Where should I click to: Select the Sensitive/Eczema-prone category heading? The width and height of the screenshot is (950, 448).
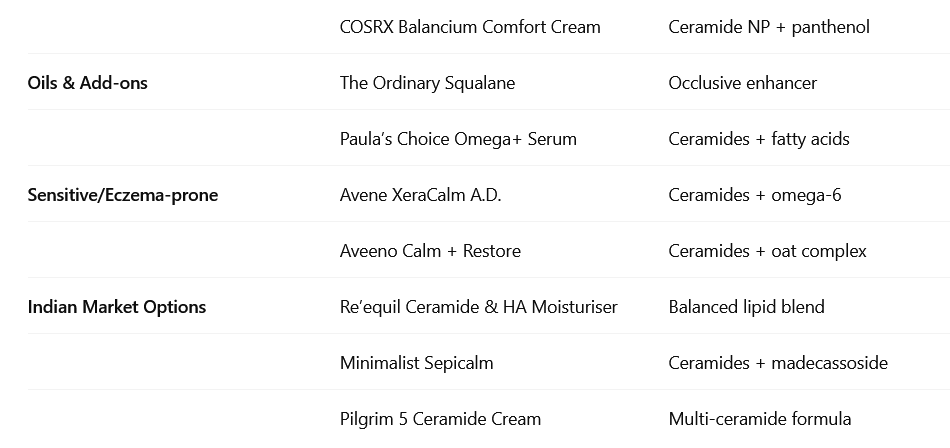[x=123, y=195]
